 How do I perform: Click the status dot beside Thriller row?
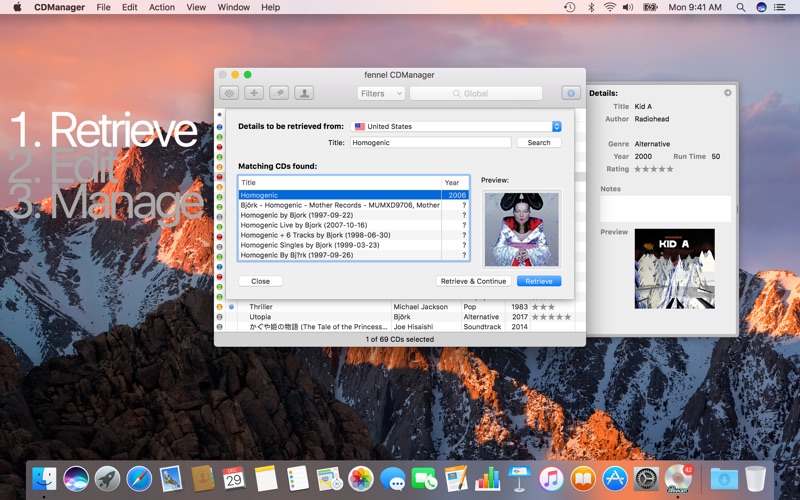[x=219, y=307]
